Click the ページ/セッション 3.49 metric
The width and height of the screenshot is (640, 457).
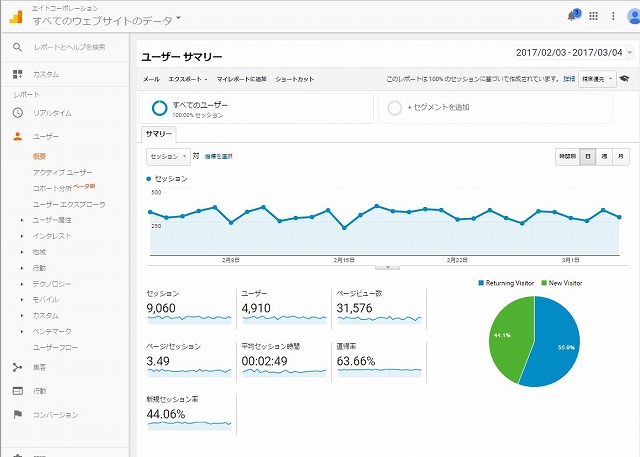tap(189, 360)
